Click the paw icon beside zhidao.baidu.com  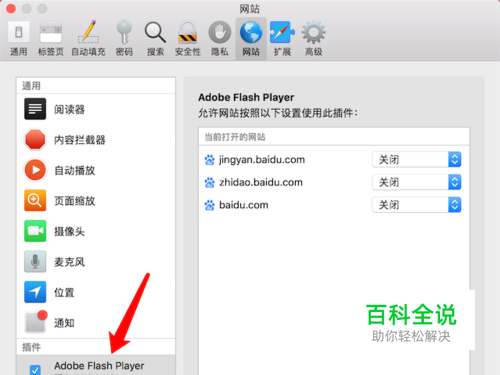[209, 183]
